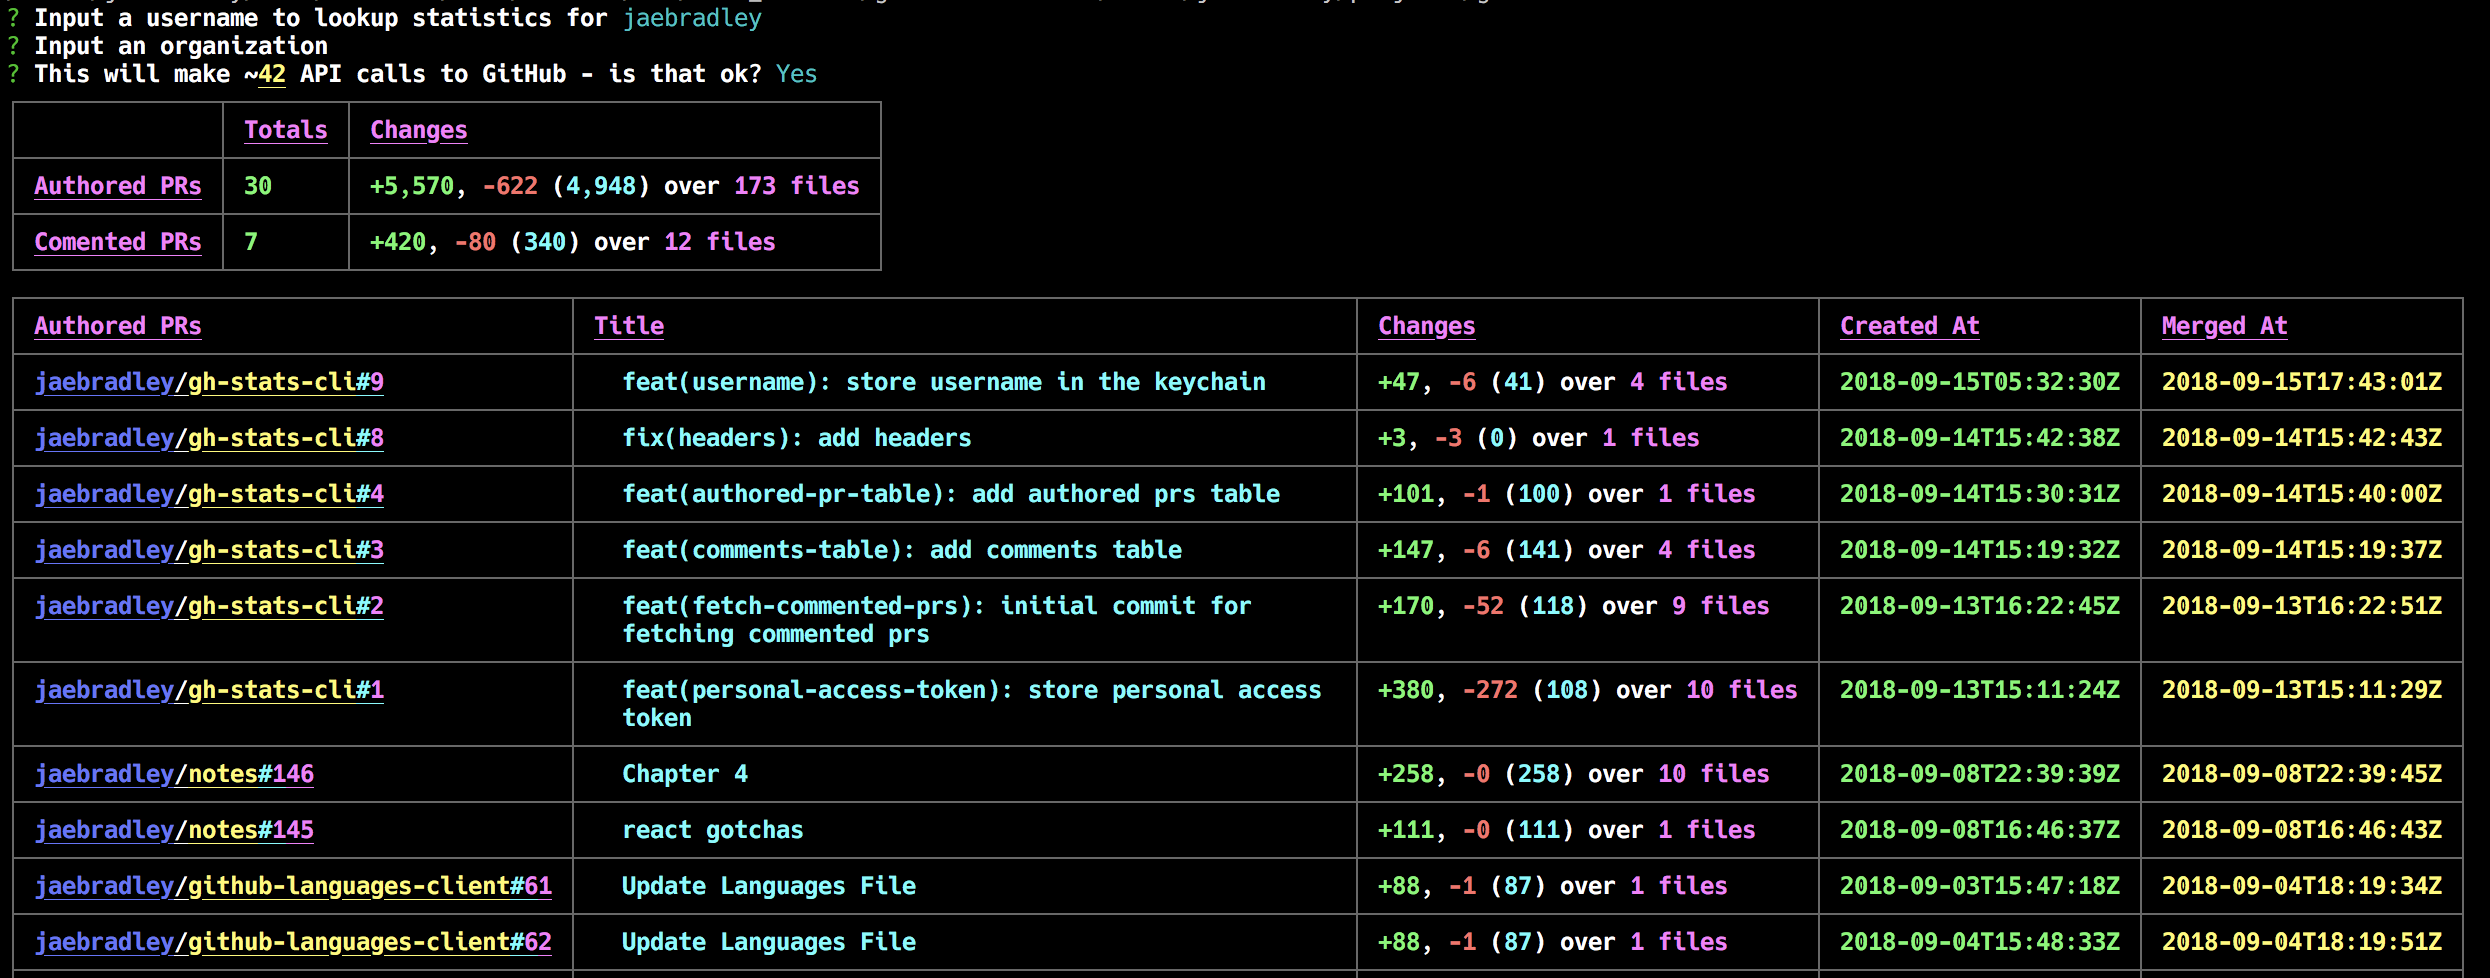This screenshot has width=2490, height=978.
Task: Click merged date 2018-09-15T17:43:01Z
Action: (x=2302, y=382)
